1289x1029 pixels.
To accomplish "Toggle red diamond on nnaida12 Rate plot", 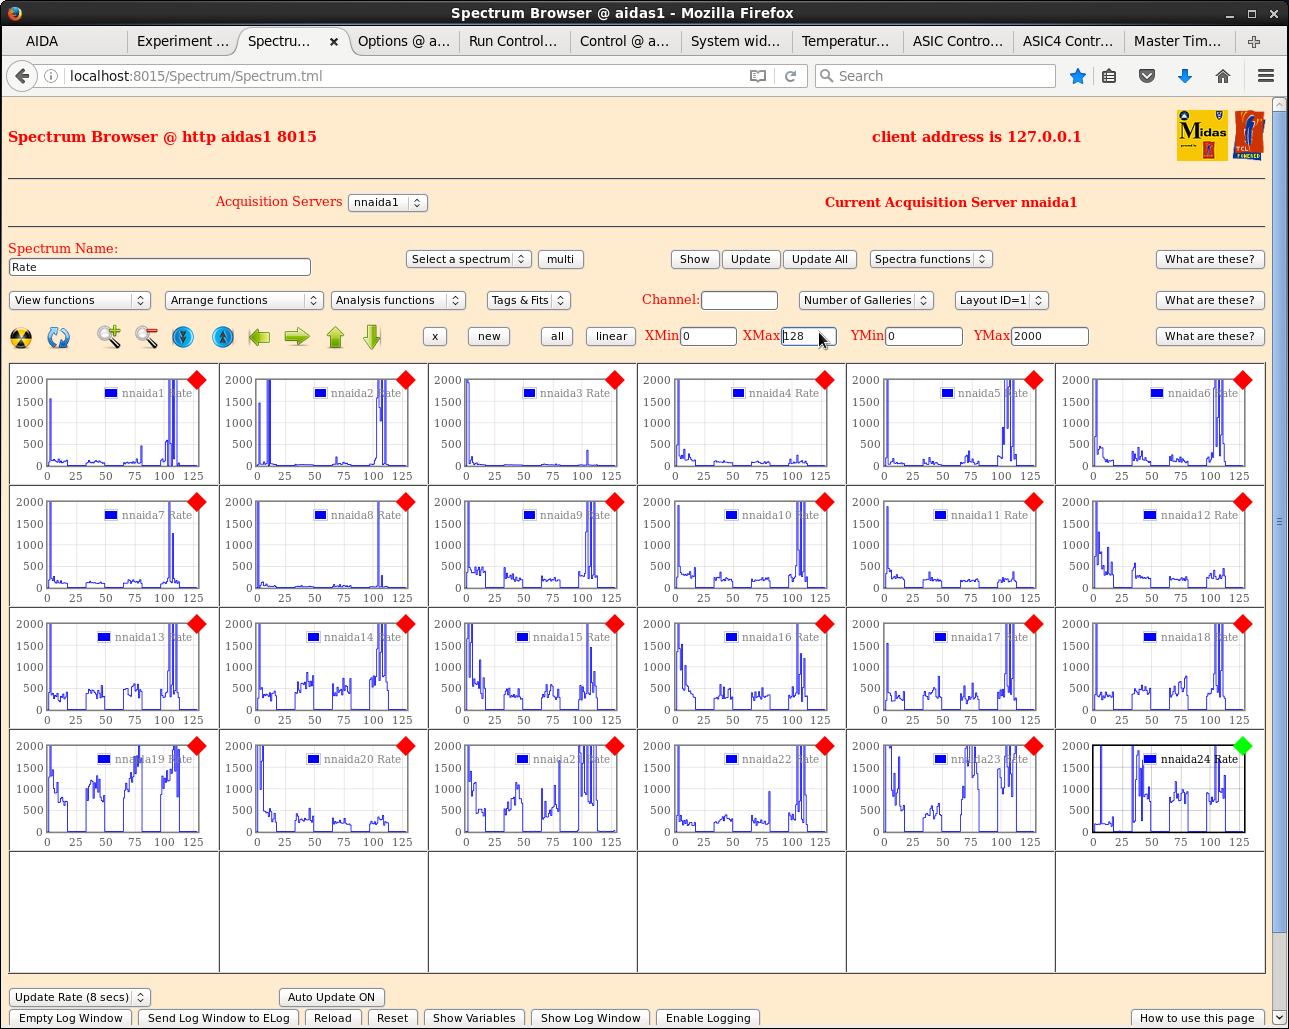I will point(1243,501).
